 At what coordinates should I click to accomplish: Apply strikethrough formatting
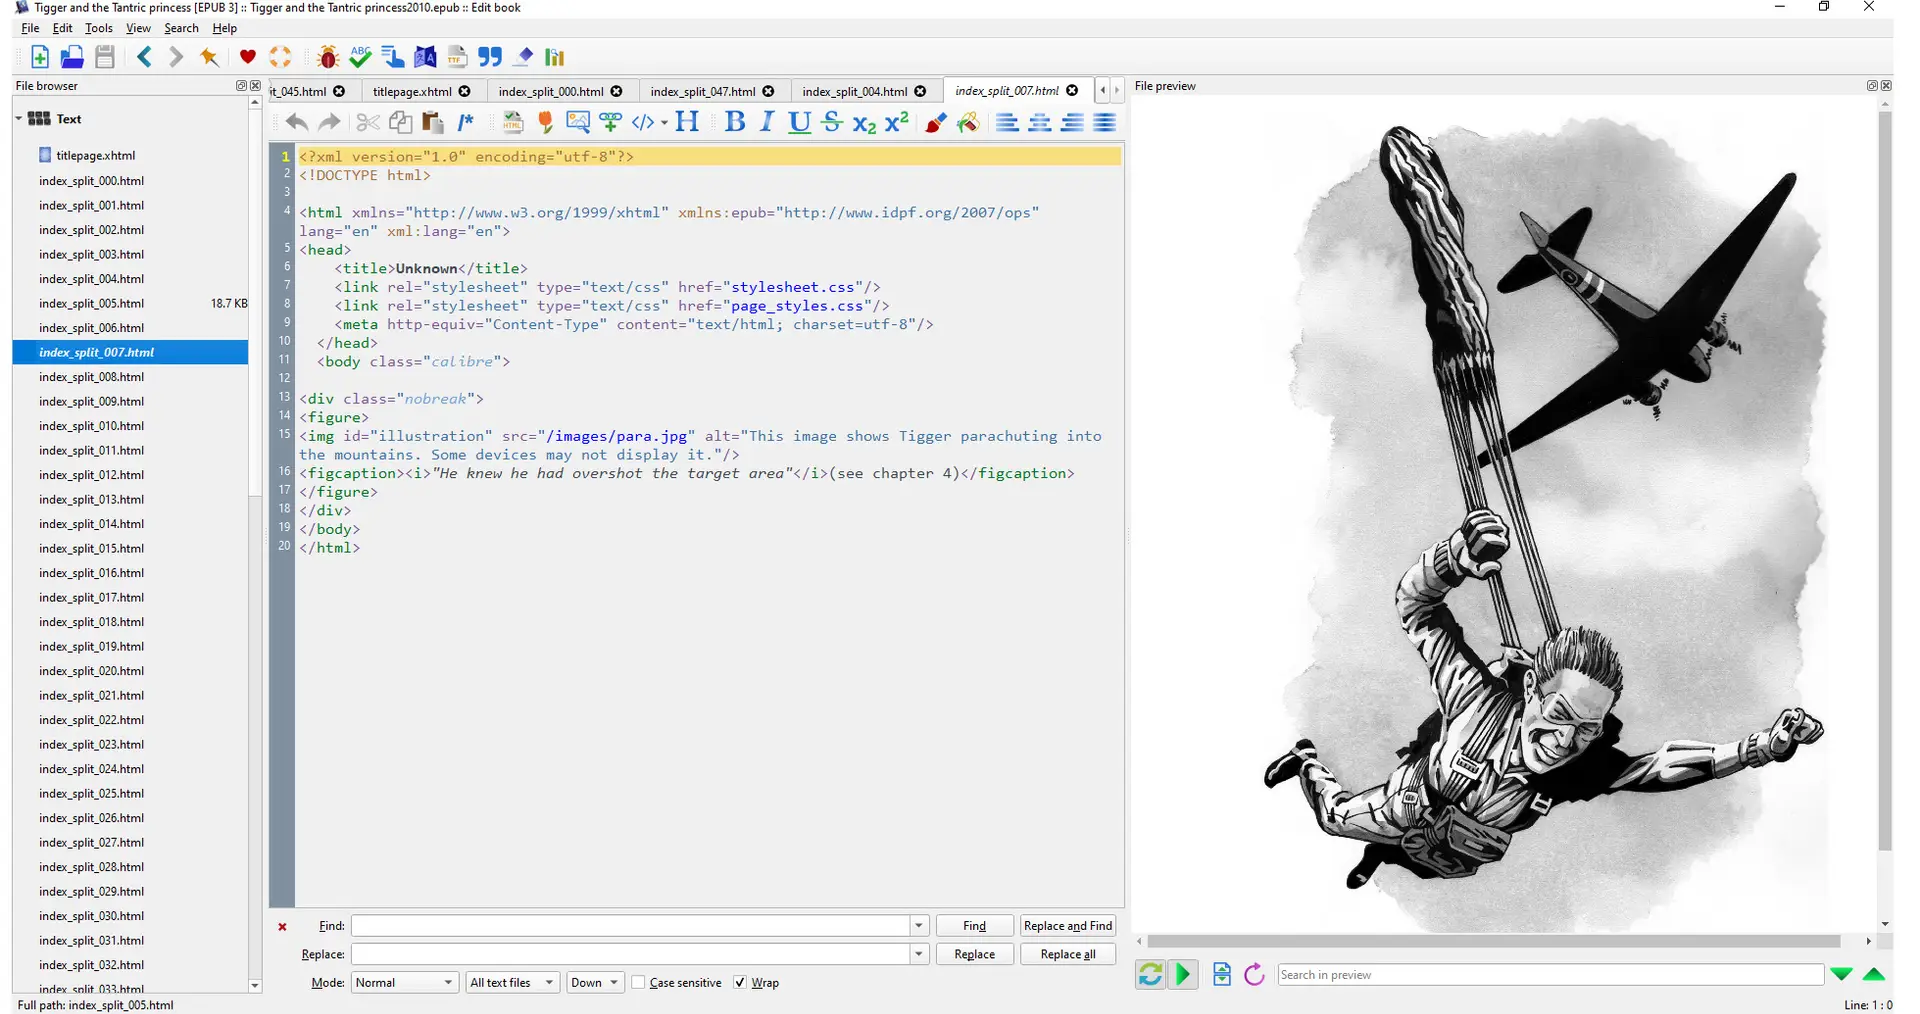[831, 122]
